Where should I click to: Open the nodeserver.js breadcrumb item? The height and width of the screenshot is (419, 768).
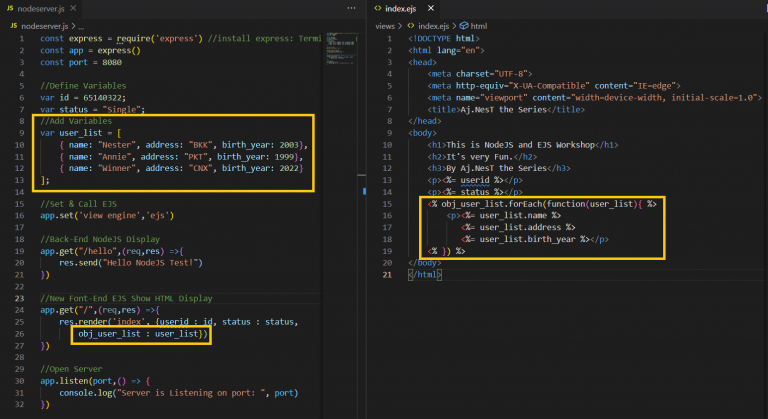pyautogui.click(x=43, y=25)
